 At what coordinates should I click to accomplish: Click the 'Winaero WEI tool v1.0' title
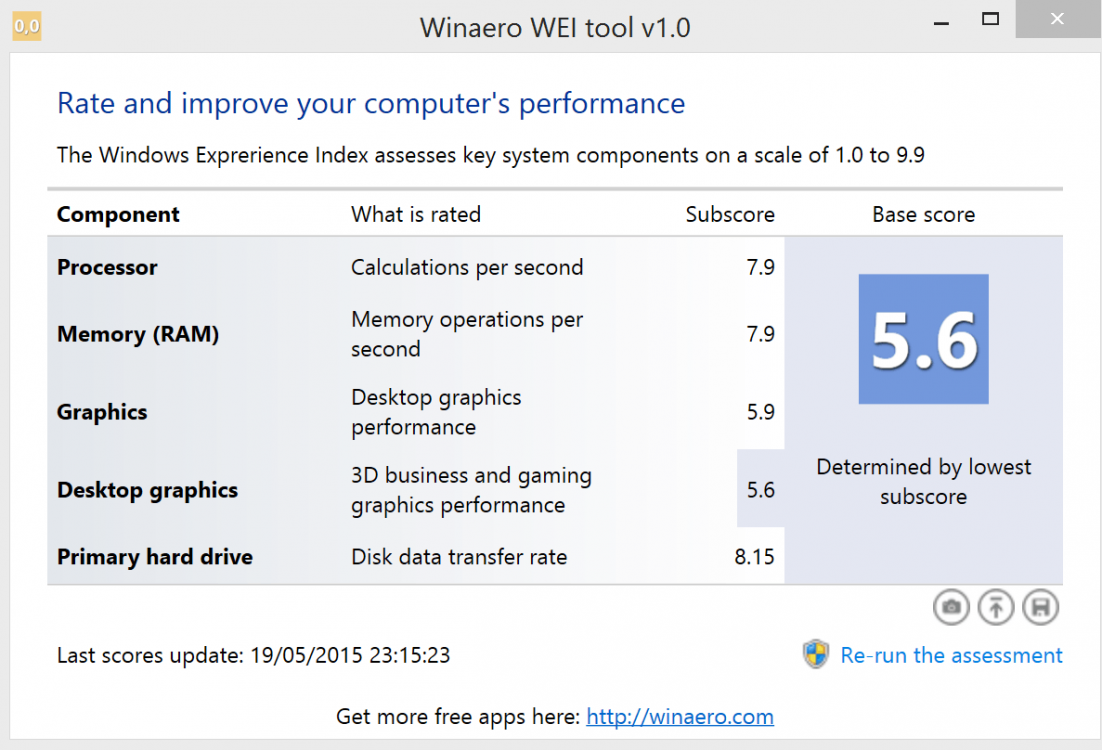pos(555,28)
